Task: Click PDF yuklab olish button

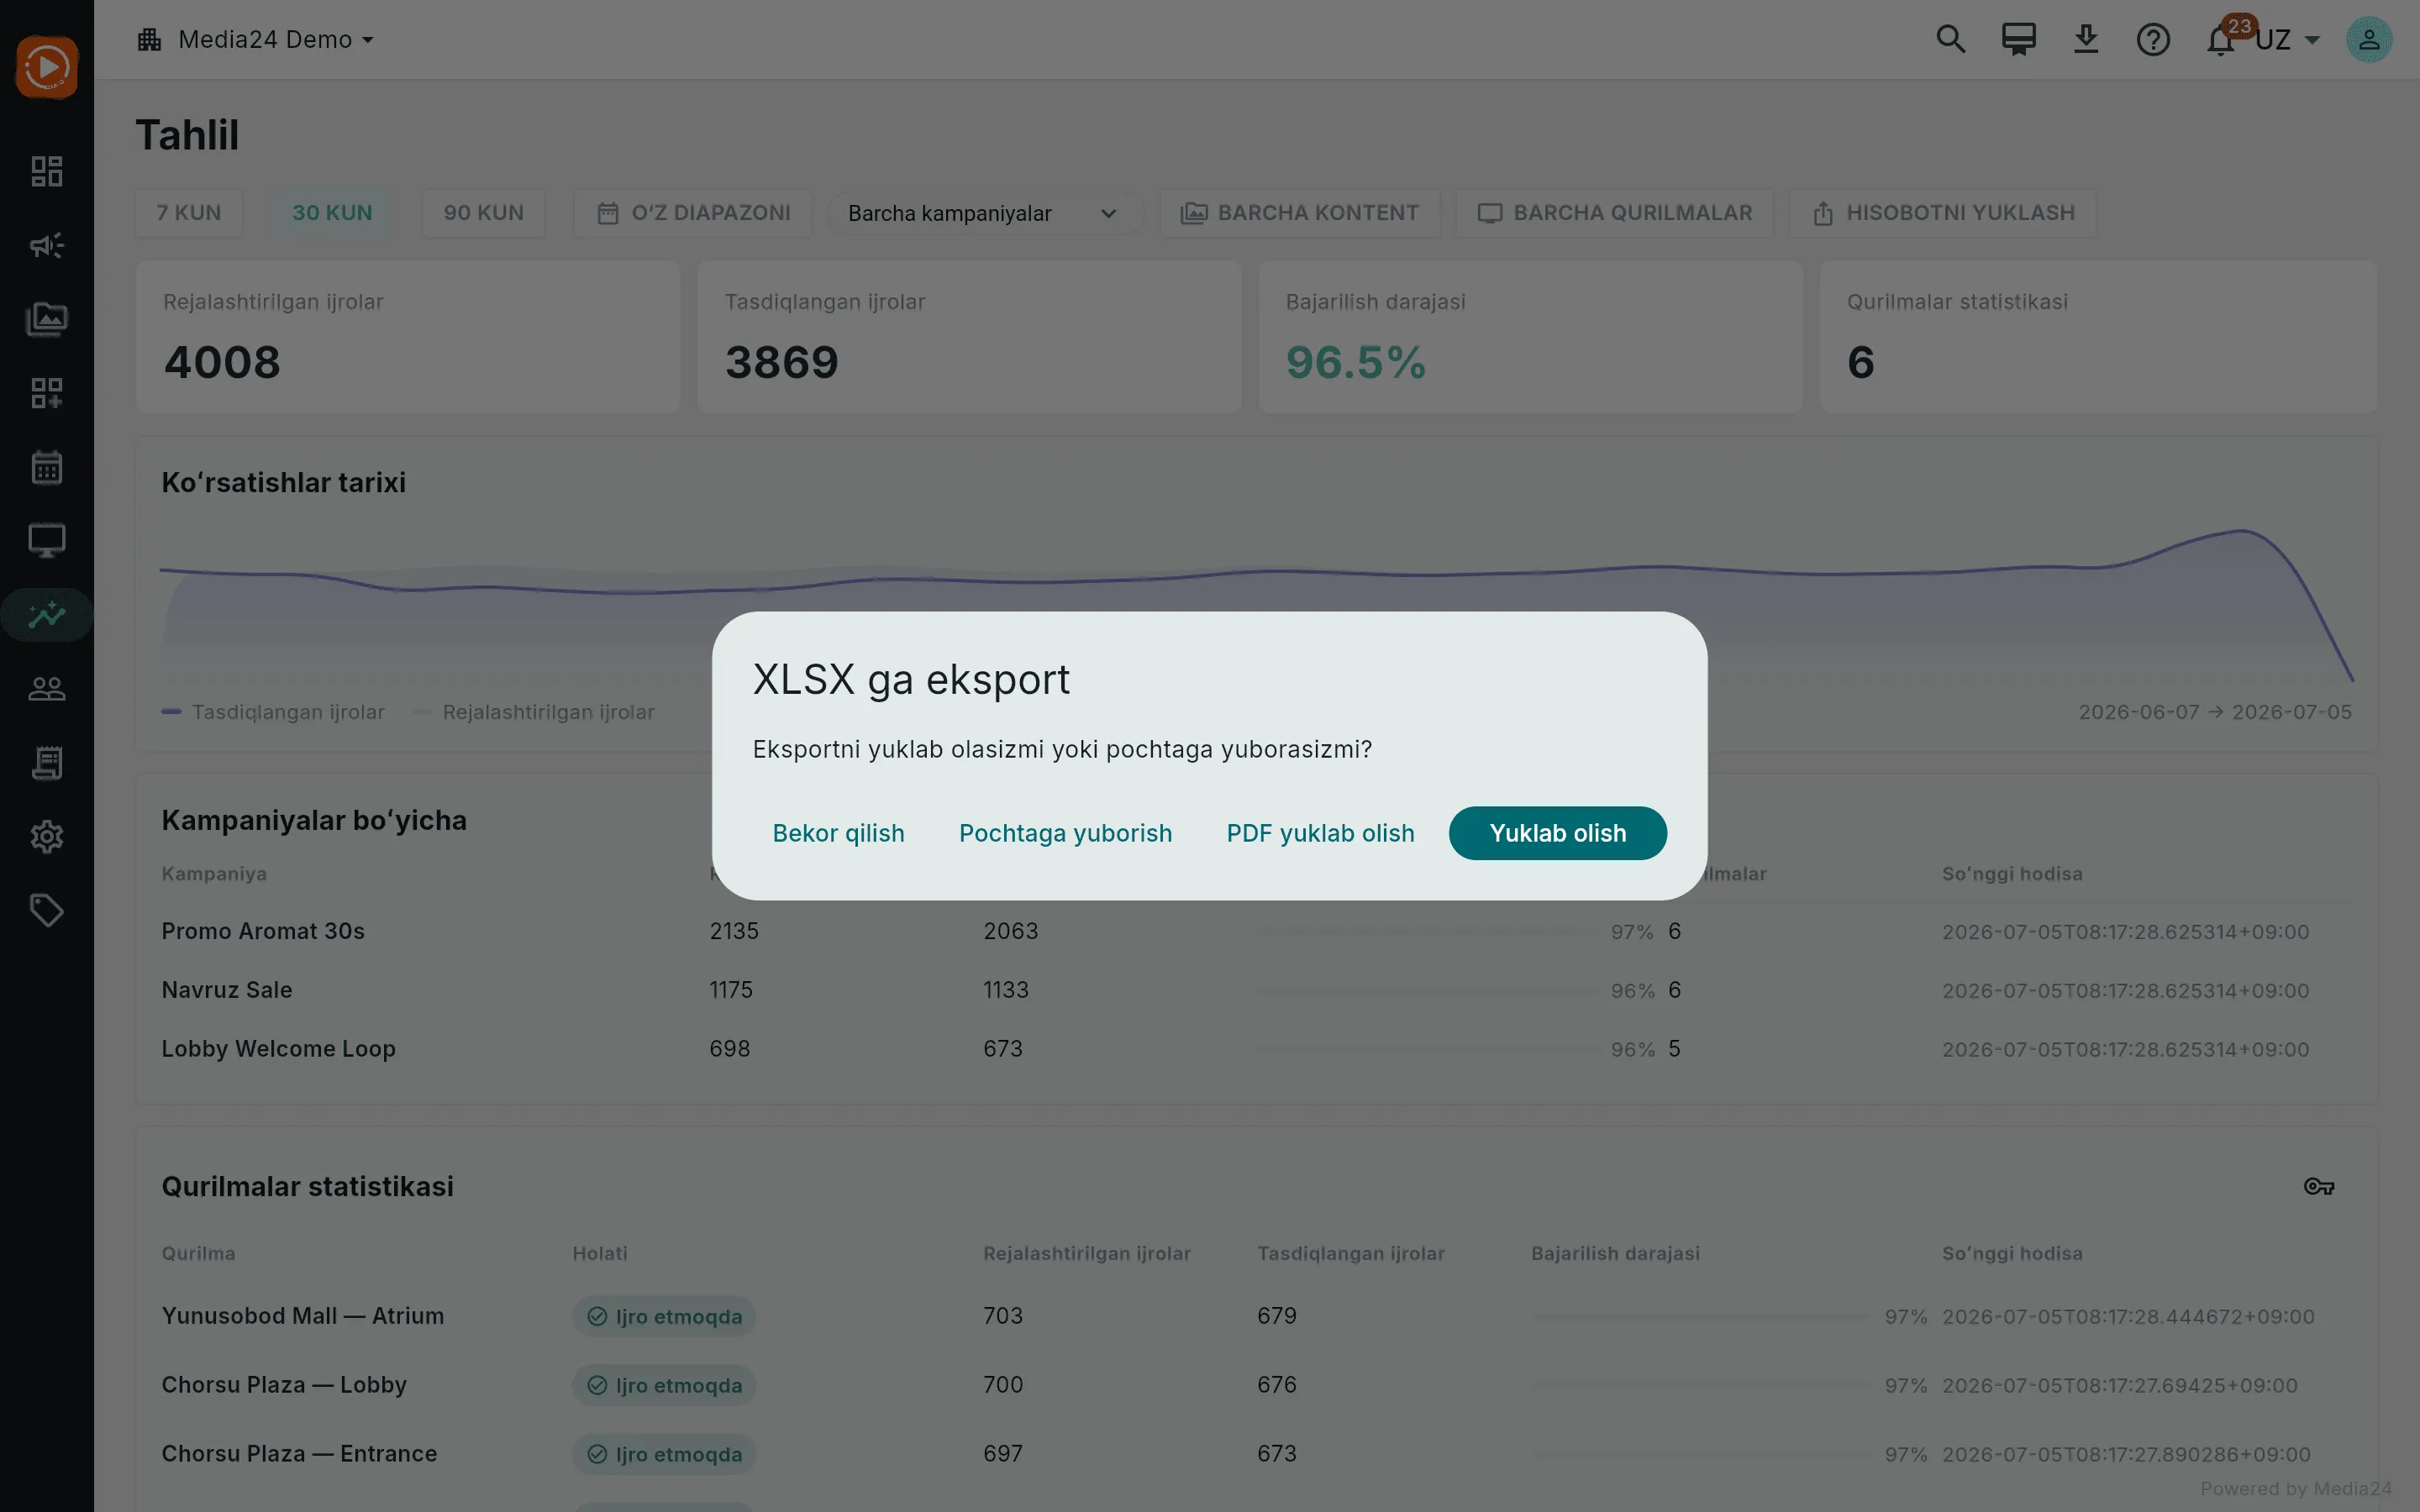Action: pyautogui.click(x=1320, y=833)
